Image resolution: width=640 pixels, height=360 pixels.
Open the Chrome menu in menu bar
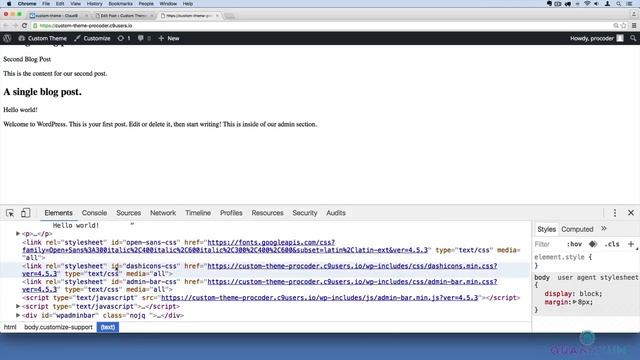[x=27, y=4]
